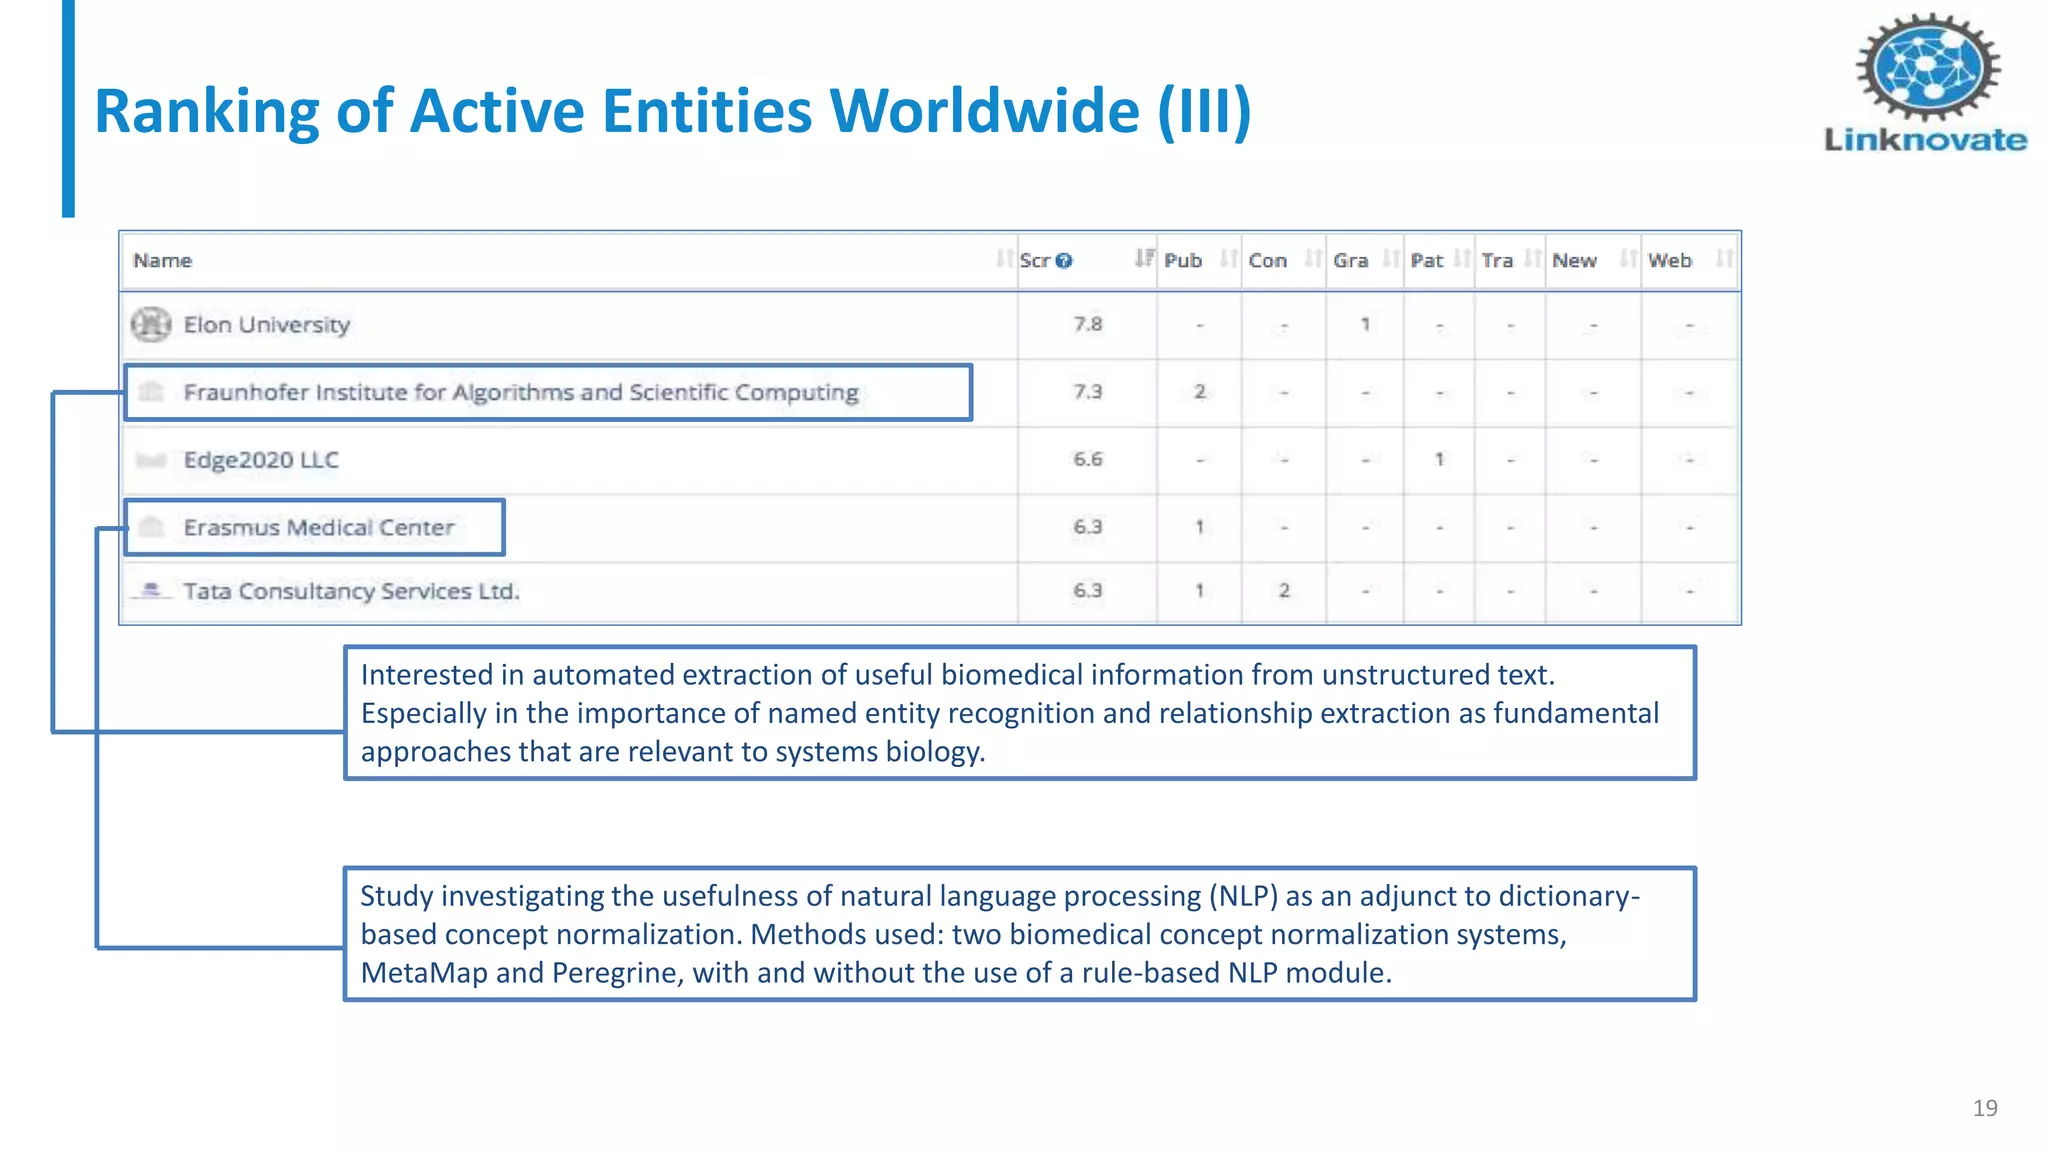Open the Elon University entry
Image resolution: width=2048 pixels, height=1152 pixels.
point(267,325)
